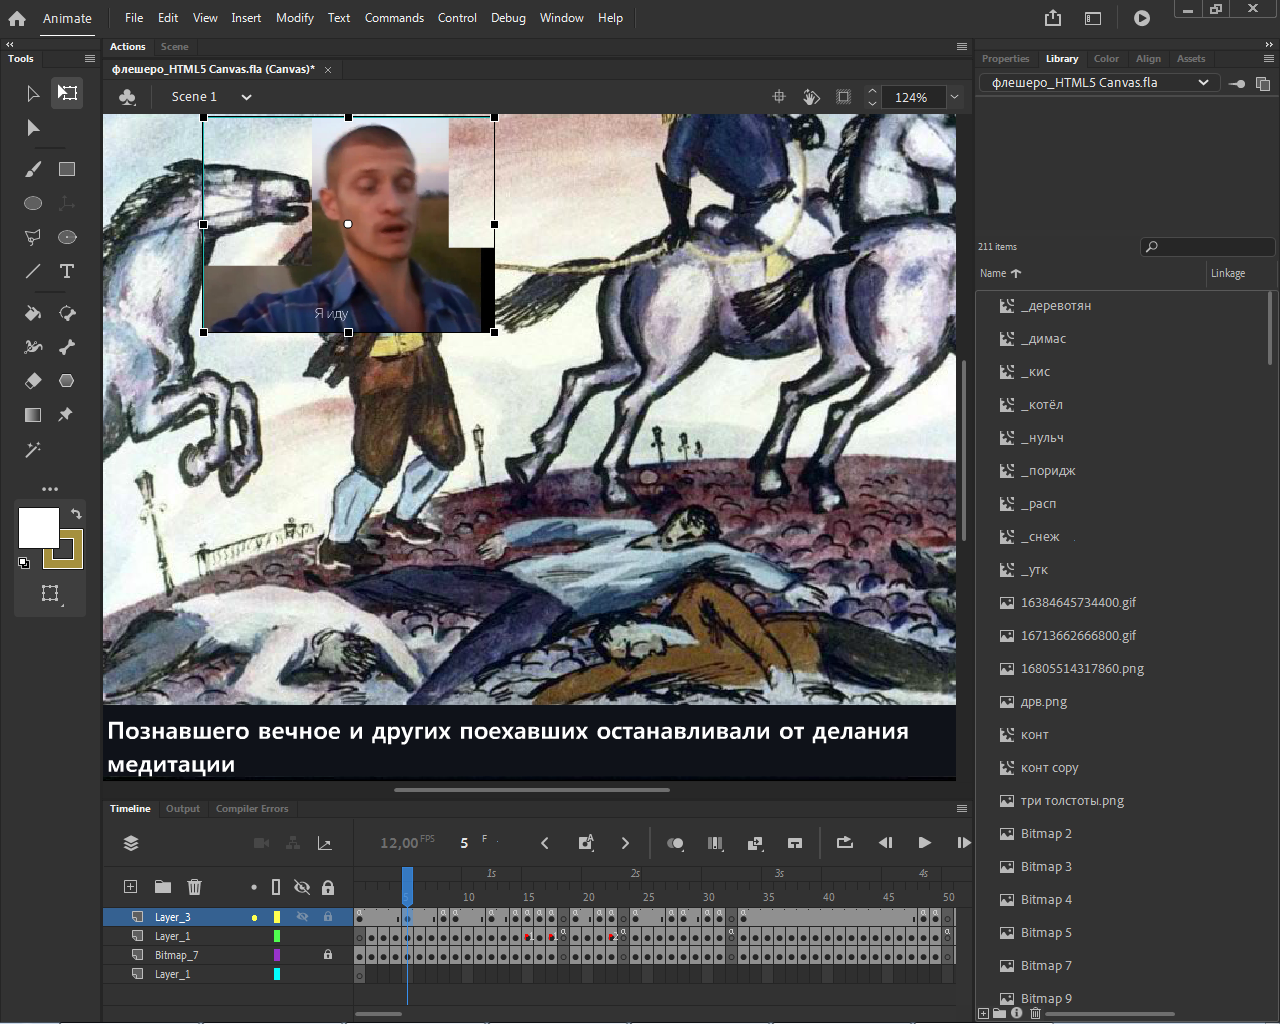The width and height of the screenshot is (1280, 1024).
Task: Delete the selected layer with the trash icon
Action: [195, 887]
